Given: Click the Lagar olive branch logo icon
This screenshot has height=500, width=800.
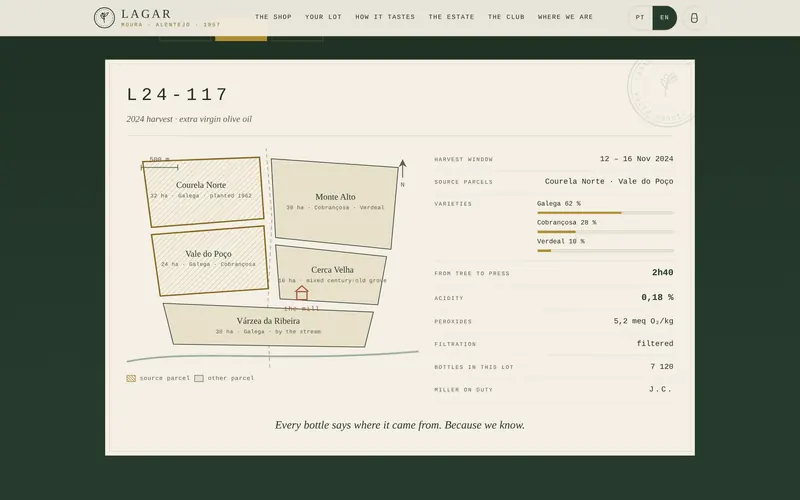Looking at the screenshot, I should [104, 18].
